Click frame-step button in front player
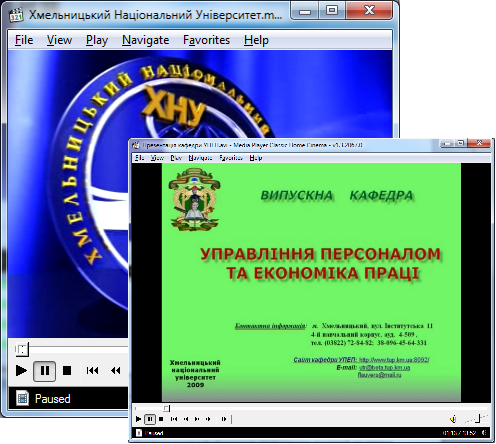The image size is (496, 444). pyautogui.click(x=224, y=419)
